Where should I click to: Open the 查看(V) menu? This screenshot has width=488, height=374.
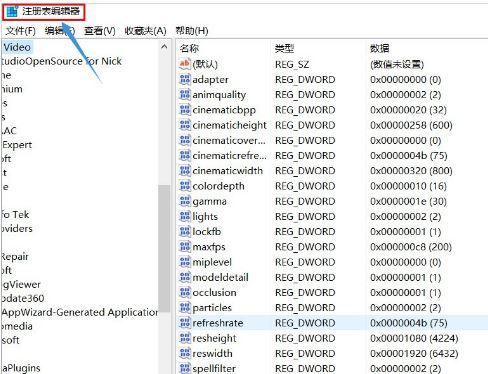(x=100, y=31)
